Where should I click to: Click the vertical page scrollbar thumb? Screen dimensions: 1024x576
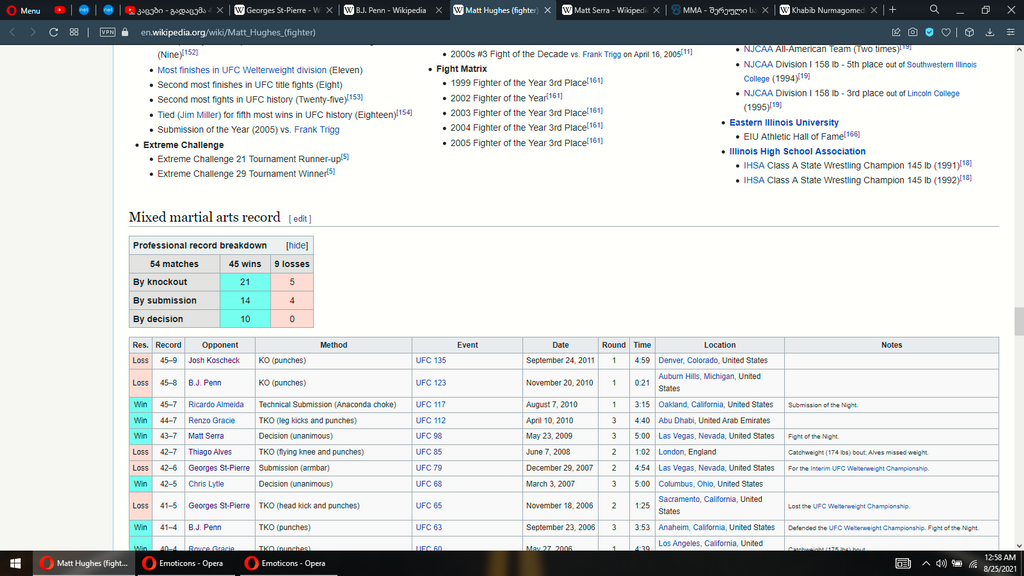click(x=1018, y=321)
